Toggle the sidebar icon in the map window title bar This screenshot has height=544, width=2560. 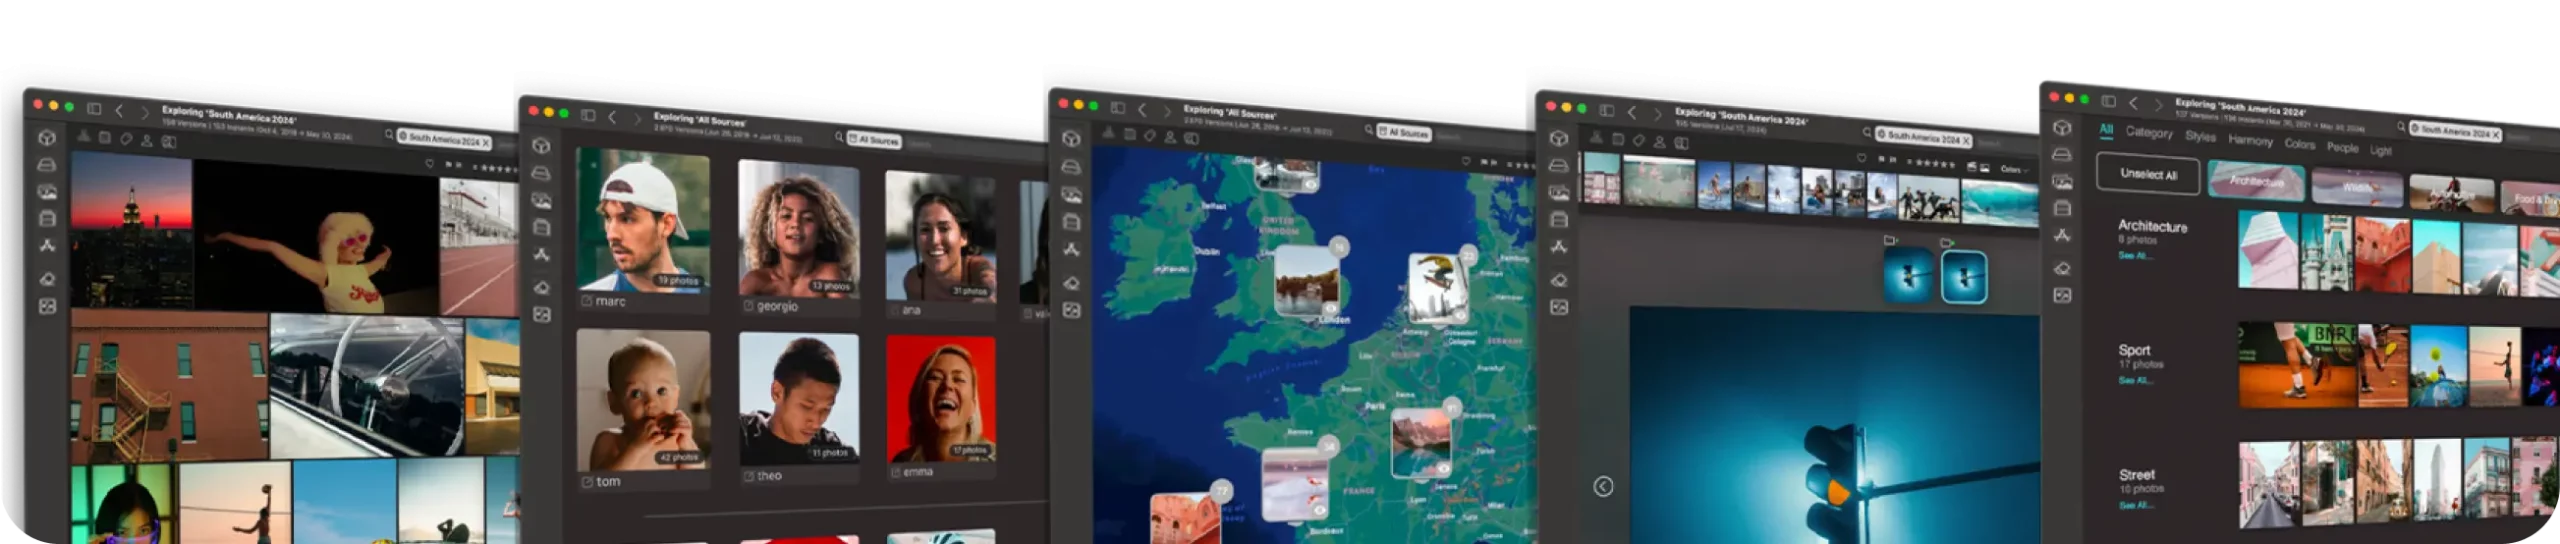pyautogui.click(x=1118, y=108)
